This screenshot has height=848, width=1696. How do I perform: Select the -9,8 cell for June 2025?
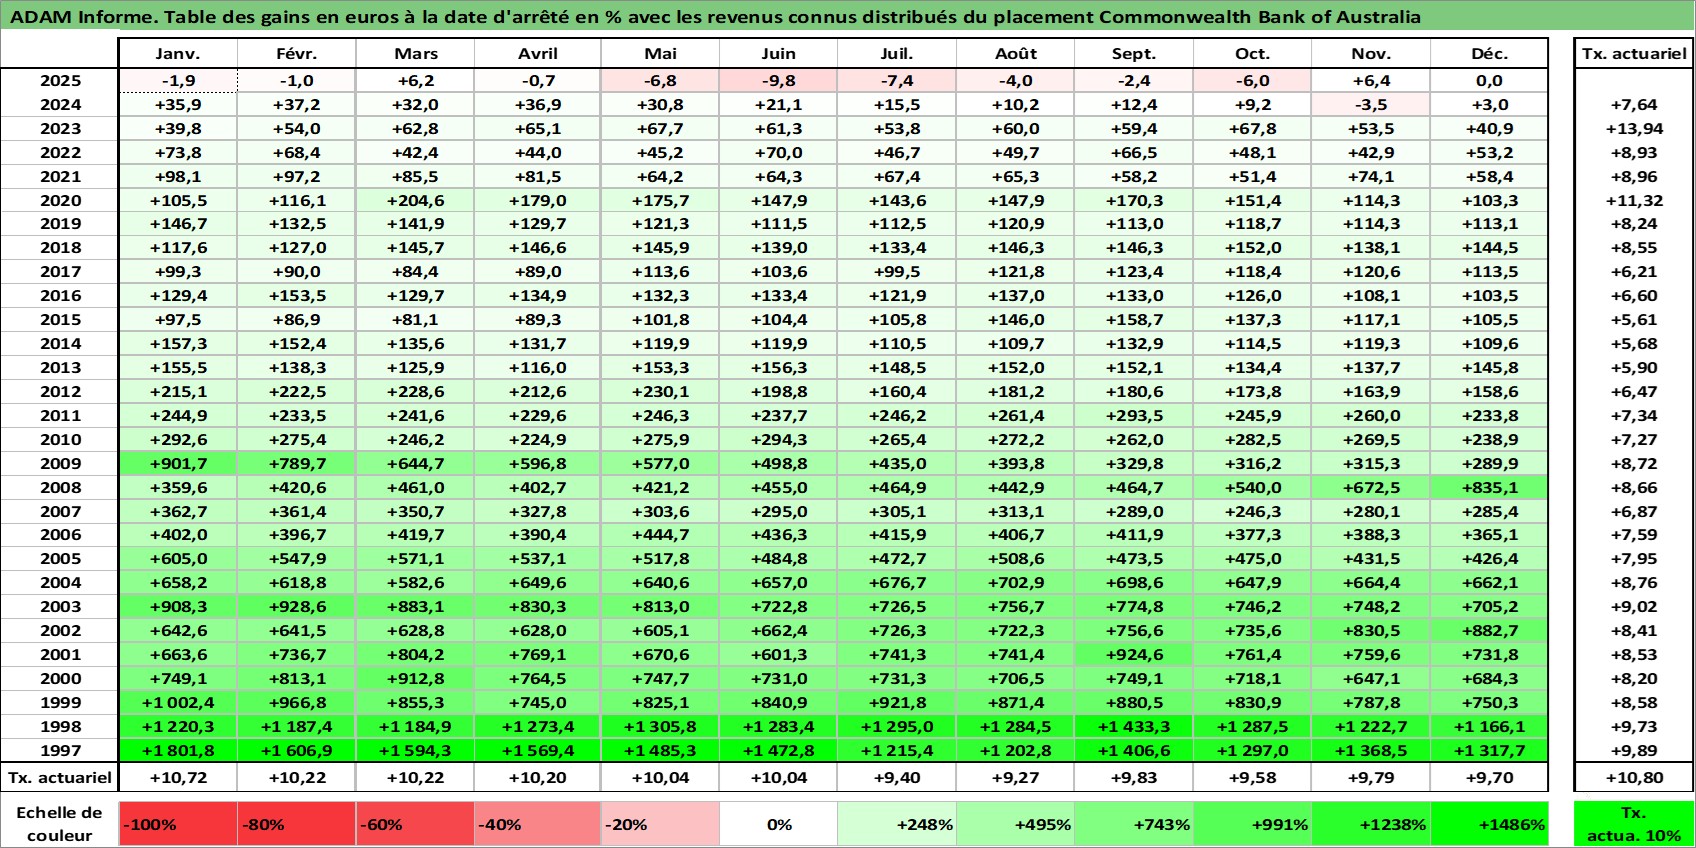(x=778, y=81)
